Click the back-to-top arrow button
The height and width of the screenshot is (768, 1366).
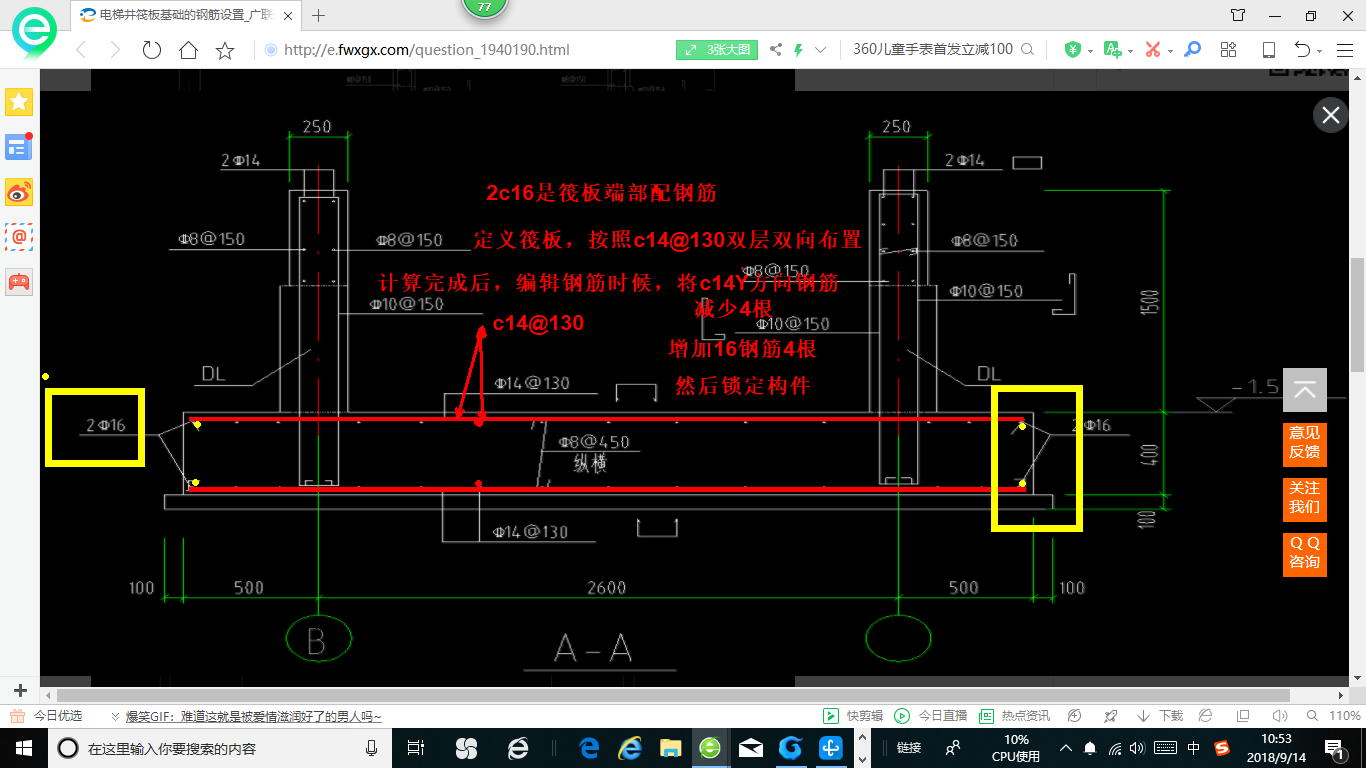pyautogui.click(x=1305, y=390)
